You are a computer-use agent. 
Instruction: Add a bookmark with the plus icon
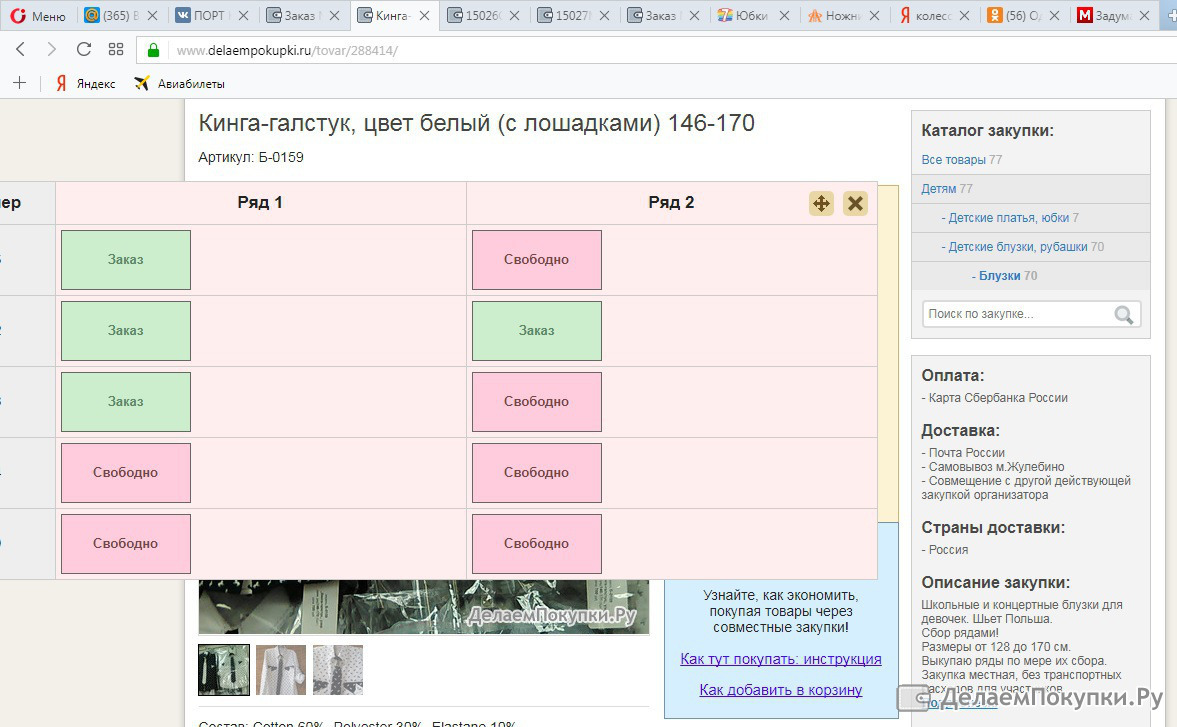coord(20,83)
